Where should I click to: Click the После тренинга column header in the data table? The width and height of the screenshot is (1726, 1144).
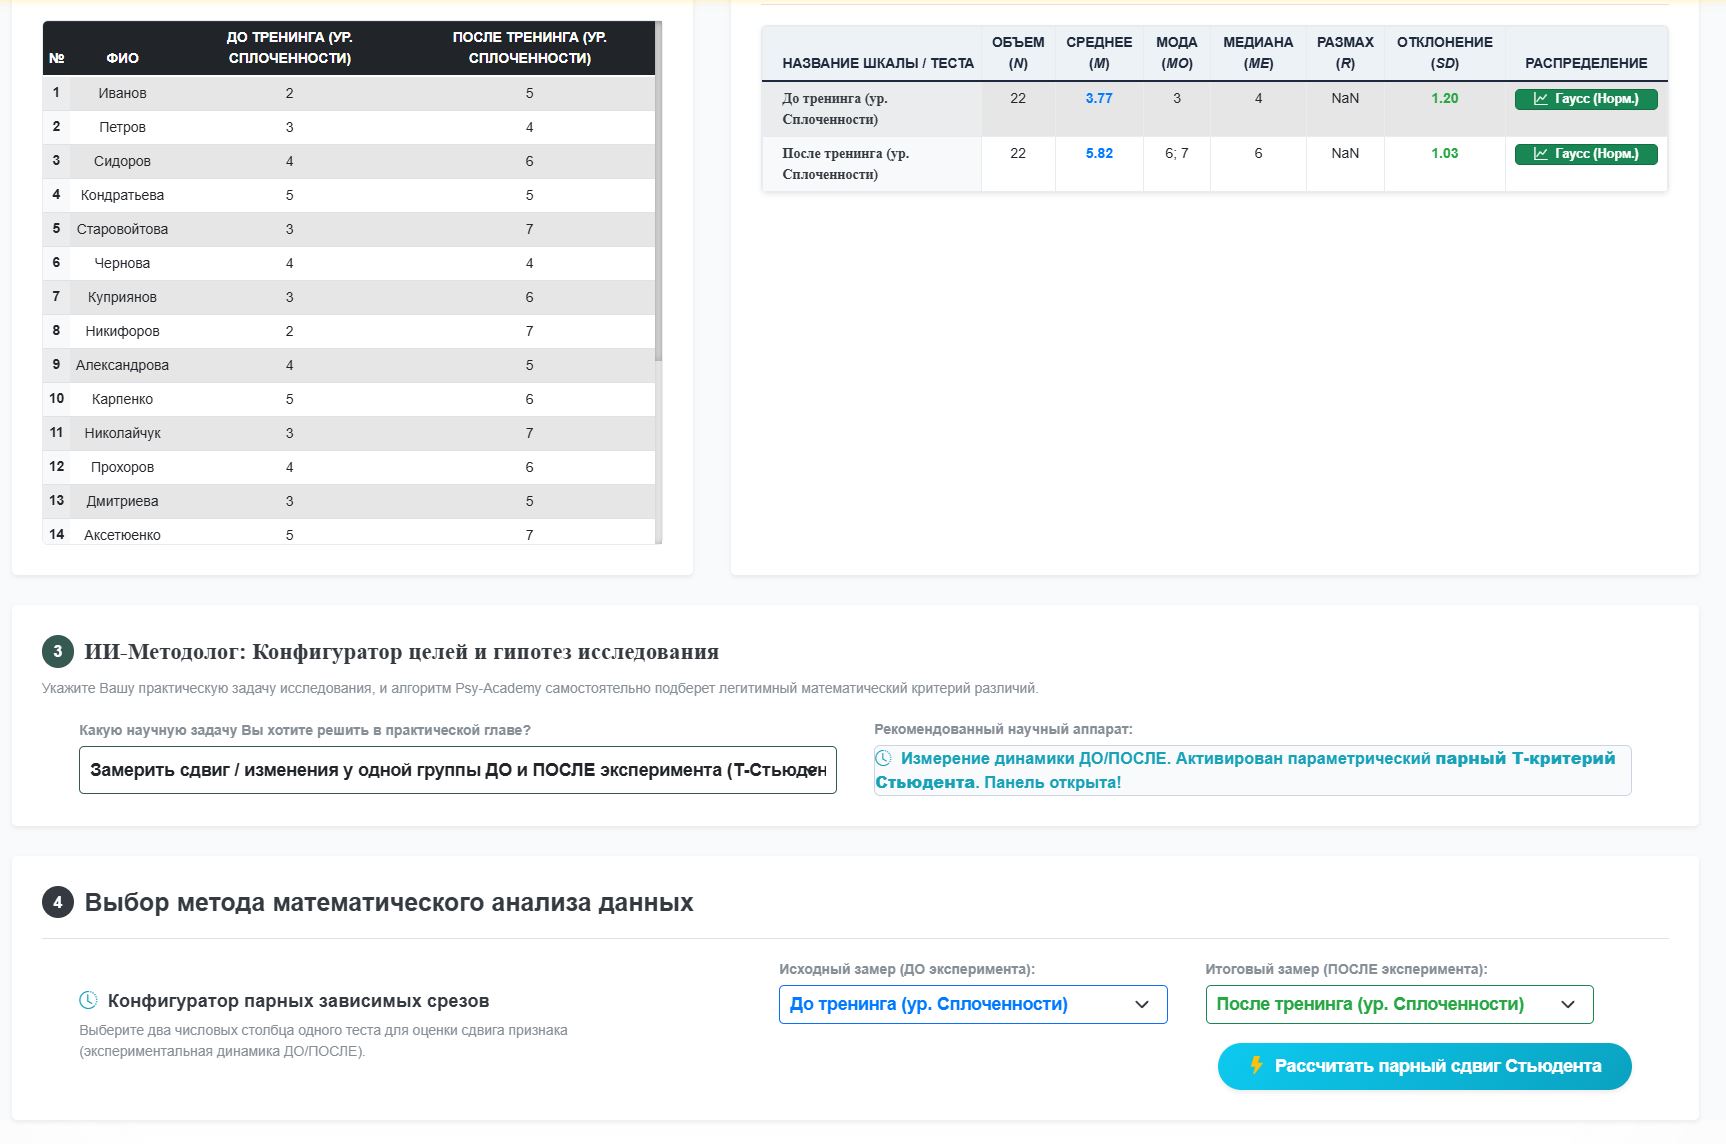[530, 47]
